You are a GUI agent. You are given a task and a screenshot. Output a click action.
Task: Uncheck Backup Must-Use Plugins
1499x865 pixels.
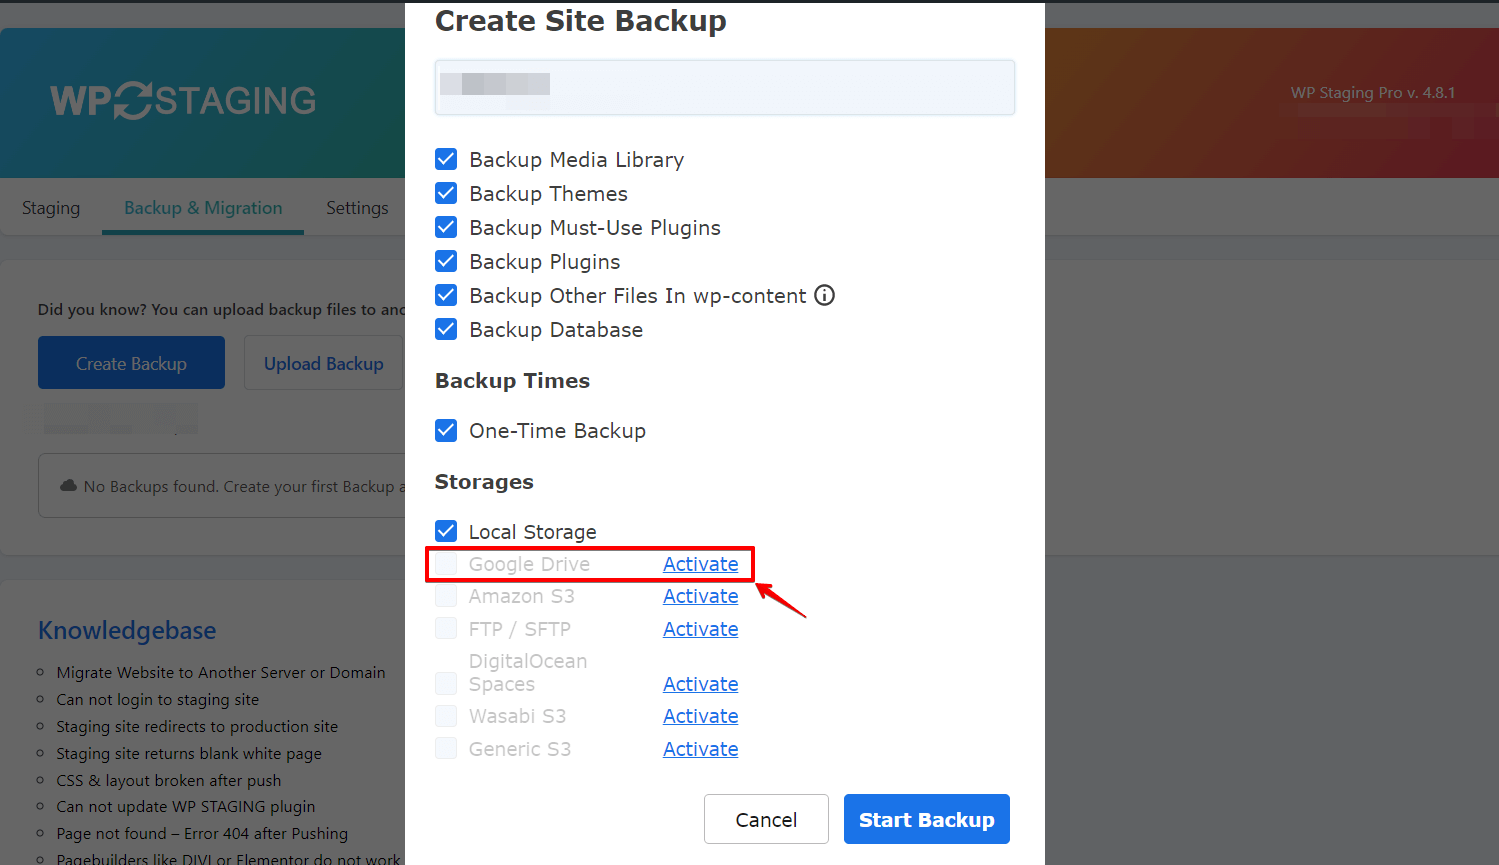click(x=445, y=227)
